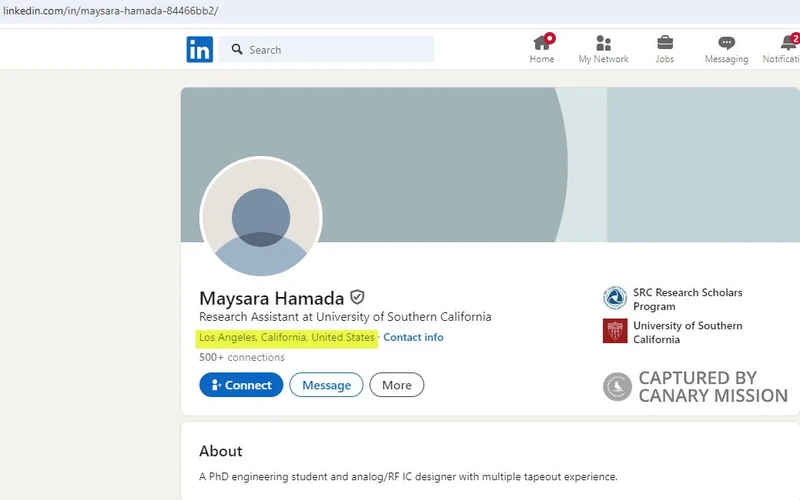This screenshot has height=500, width=800.
Task: Click the About section heading
Action: [x=220, y=451]
